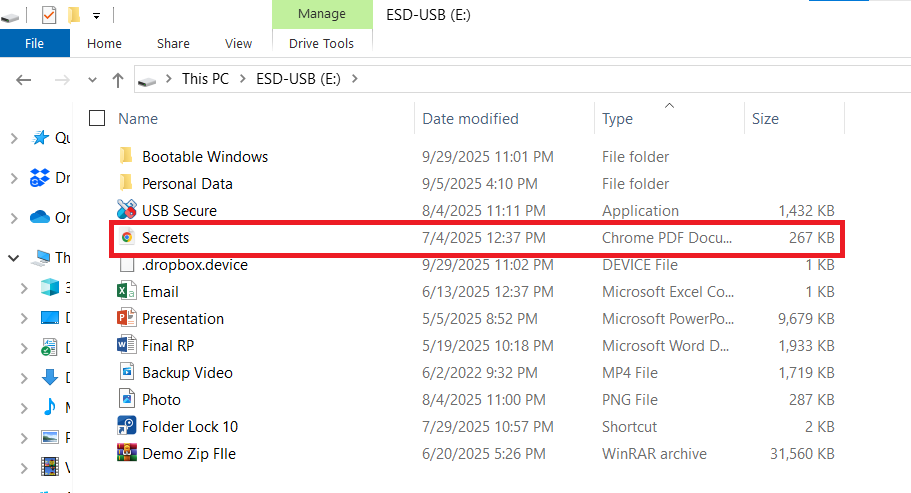Select the Demo Zip FIle name

pos(189,454)
